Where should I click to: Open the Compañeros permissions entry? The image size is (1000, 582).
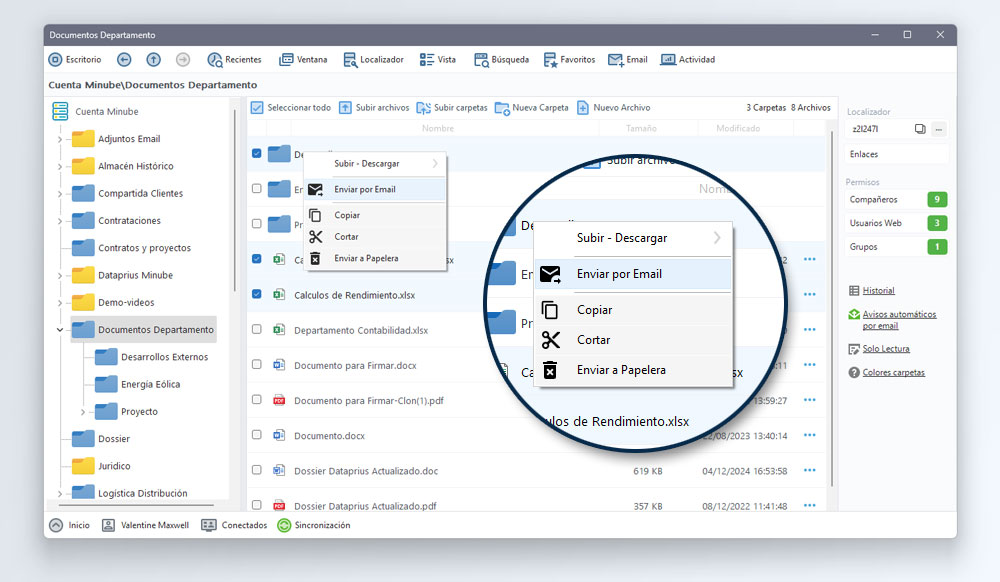(x=896, y=200)
